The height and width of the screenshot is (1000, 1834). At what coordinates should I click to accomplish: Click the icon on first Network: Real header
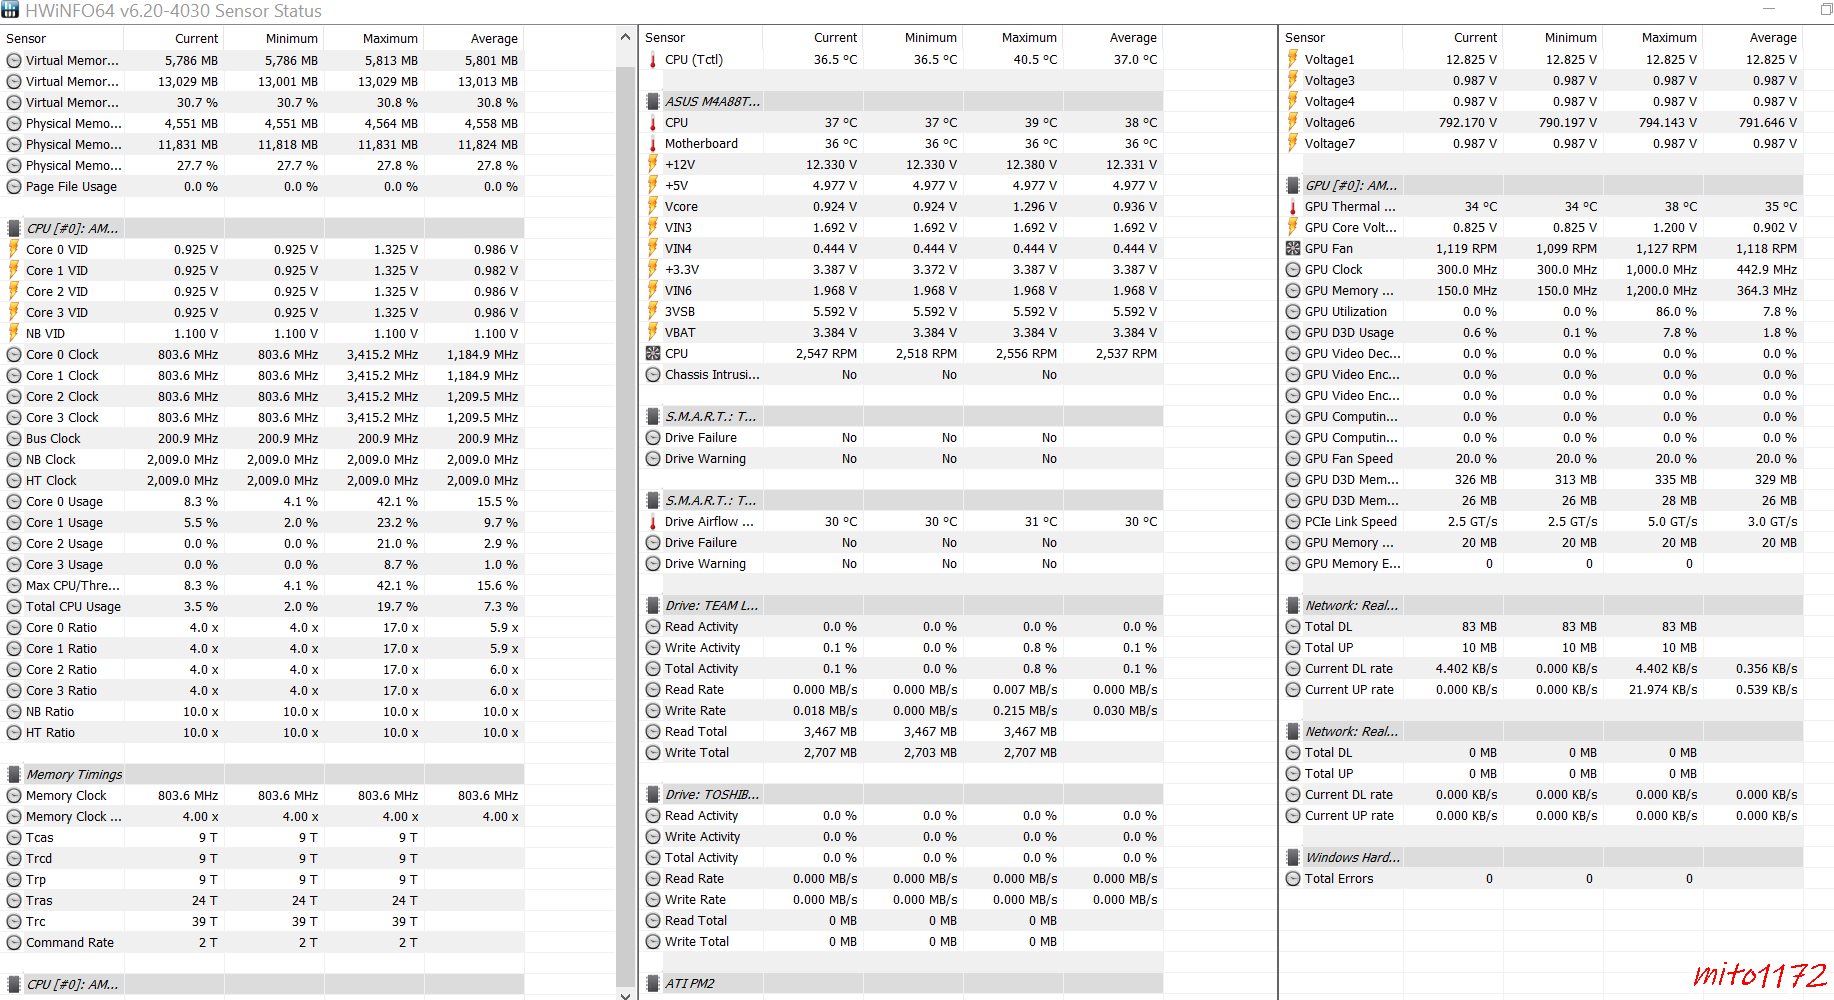click(1293, 605)
